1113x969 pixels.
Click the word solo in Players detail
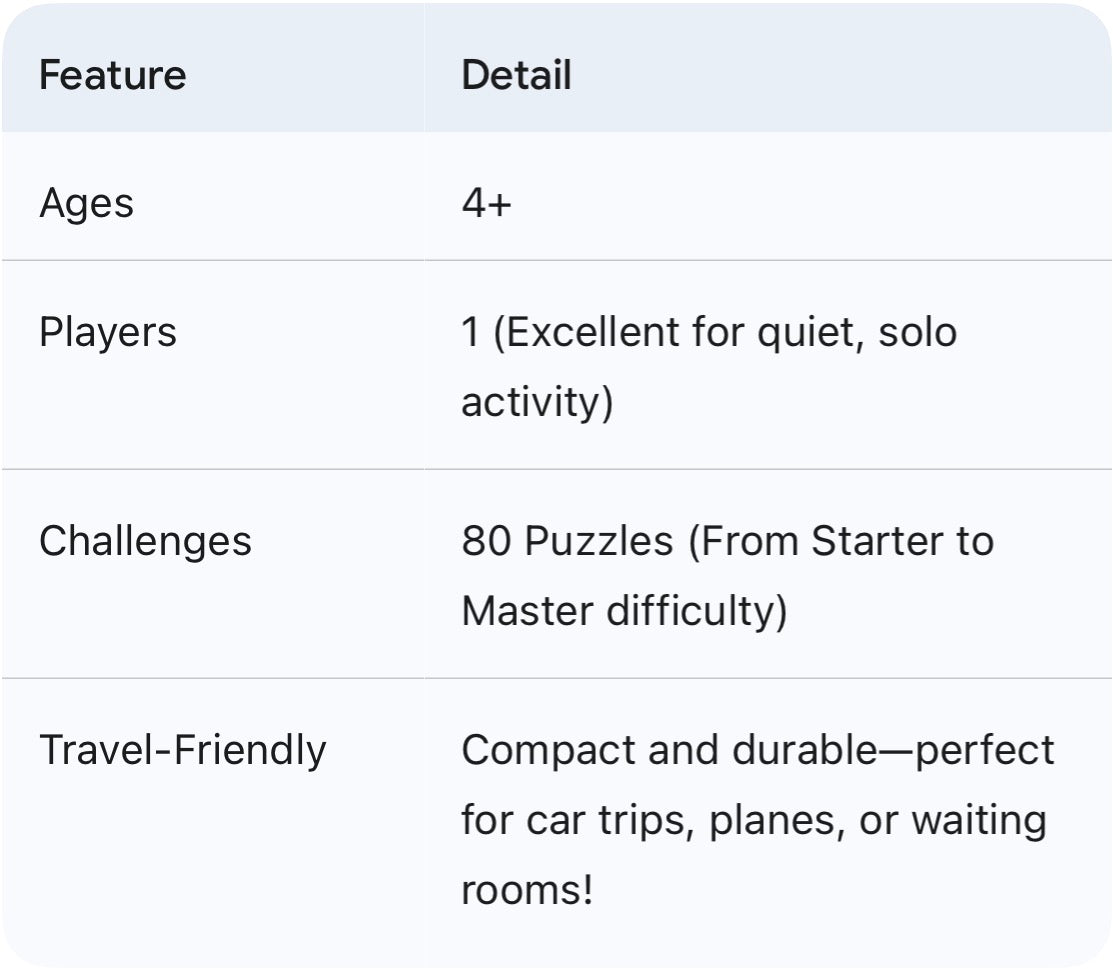coord(917,332)
